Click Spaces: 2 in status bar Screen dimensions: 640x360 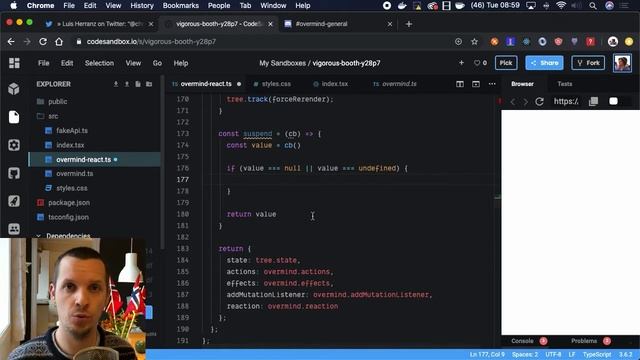click(x=525, y=355)
